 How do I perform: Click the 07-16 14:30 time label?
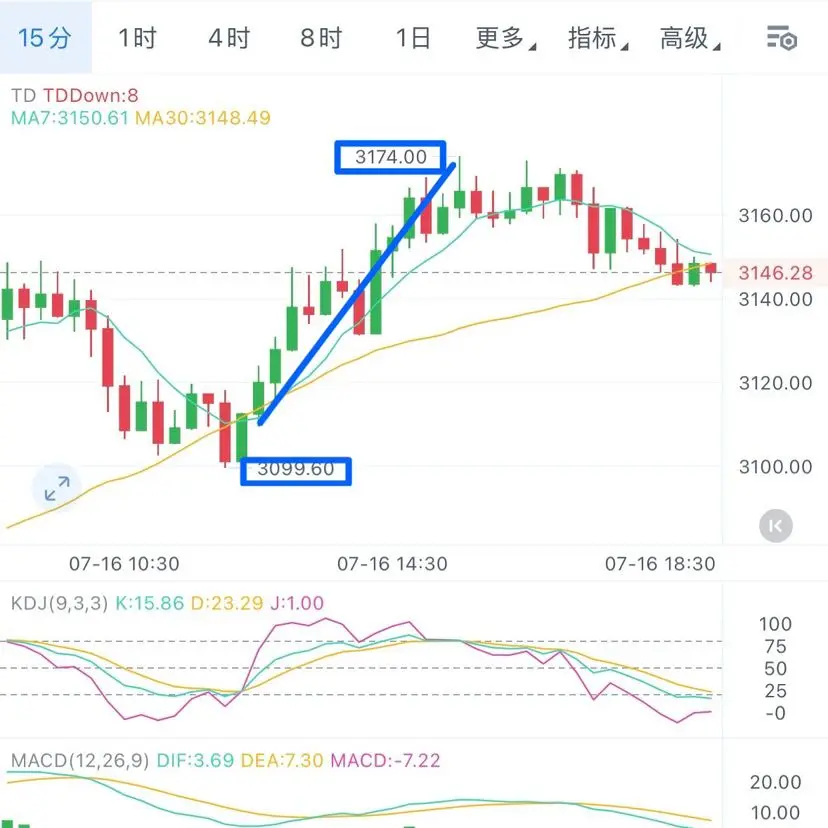click(392, 563)
